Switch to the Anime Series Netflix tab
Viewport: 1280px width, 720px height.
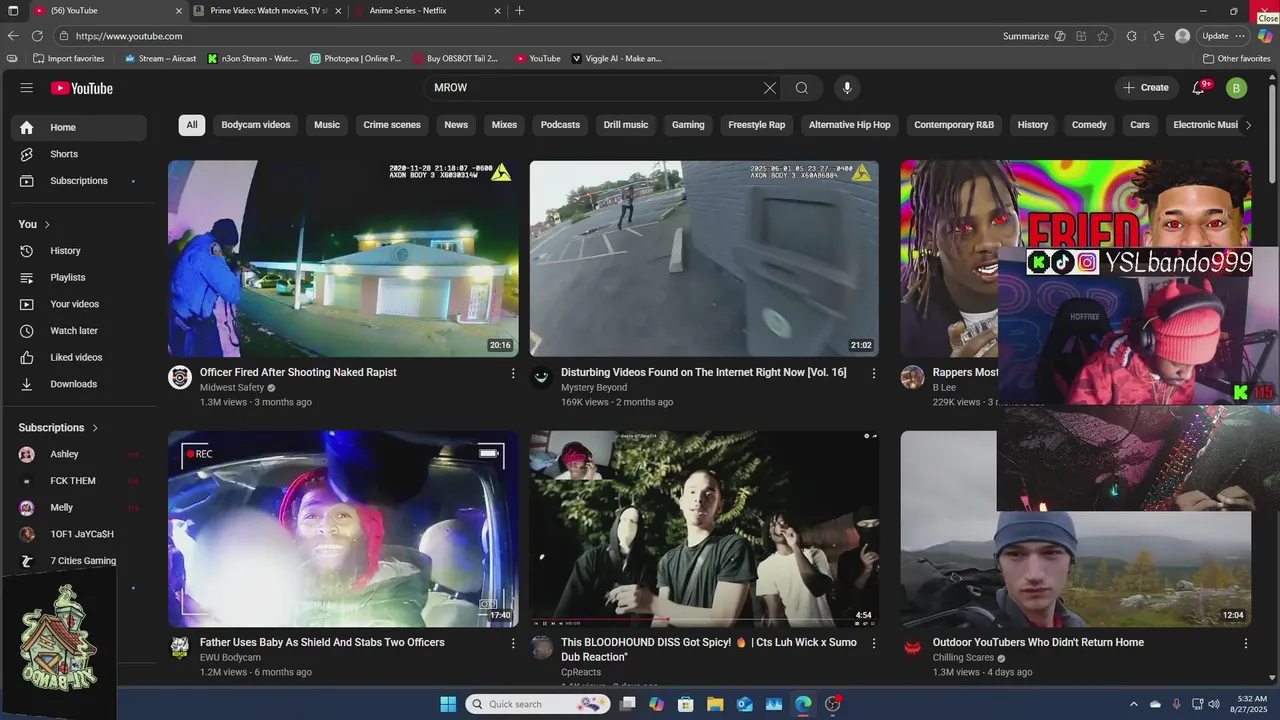point(428,10)
